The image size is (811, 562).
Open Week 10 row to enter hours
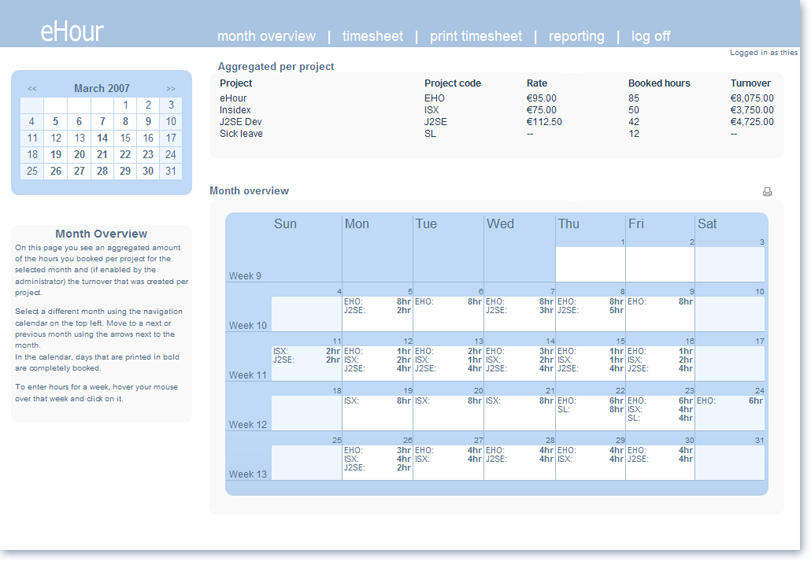pyautogui.click(x=495, y=309)
